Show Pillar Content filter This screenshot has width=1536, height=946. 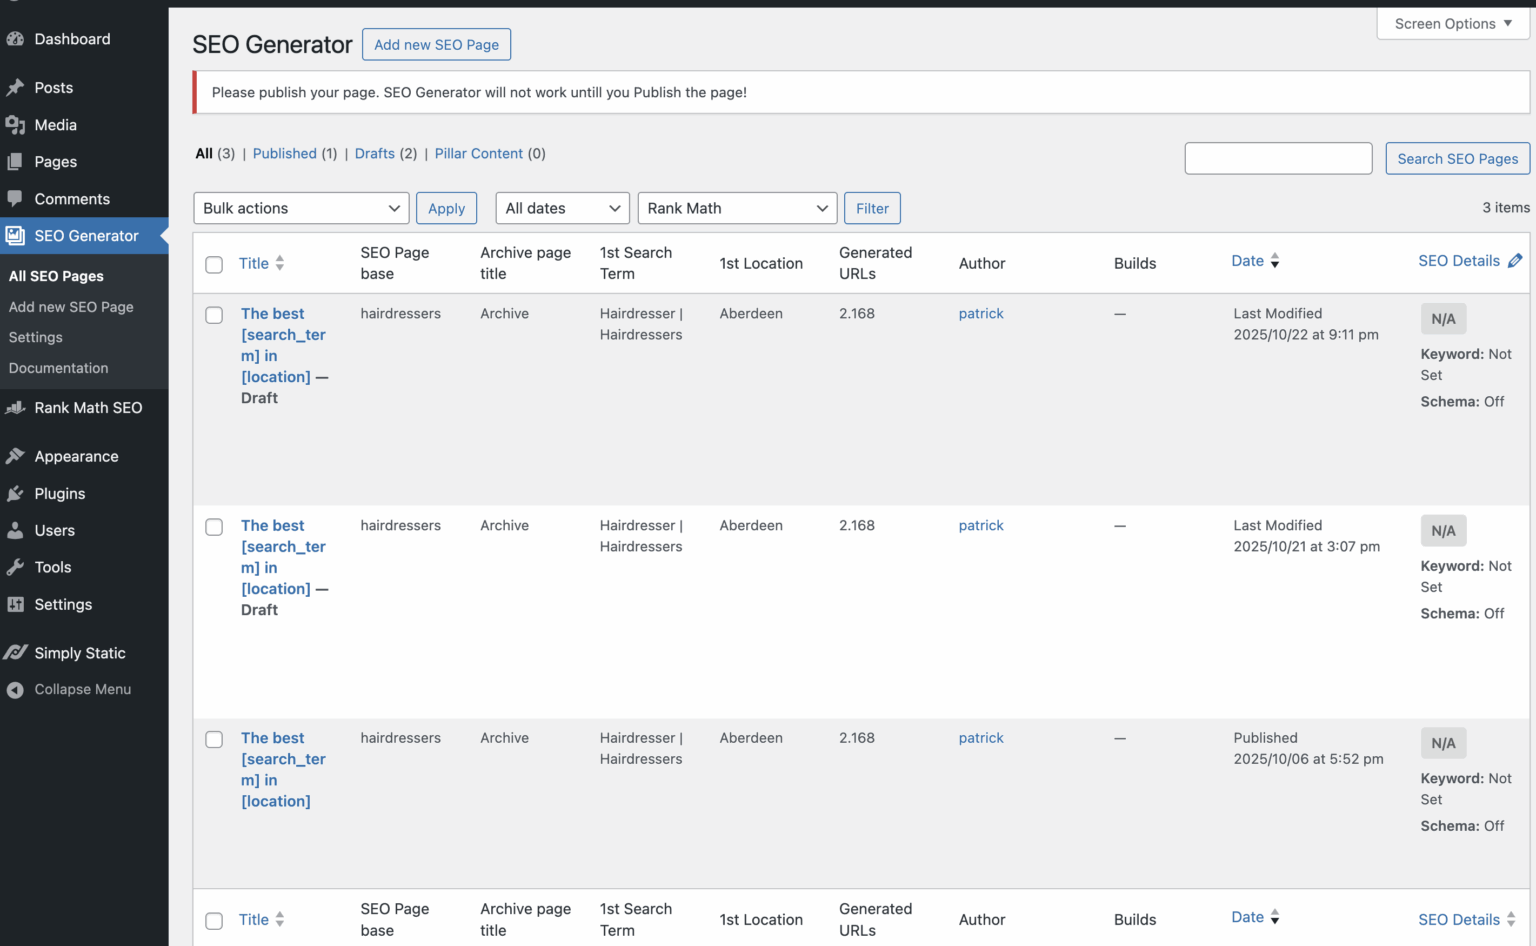point(479,153)
